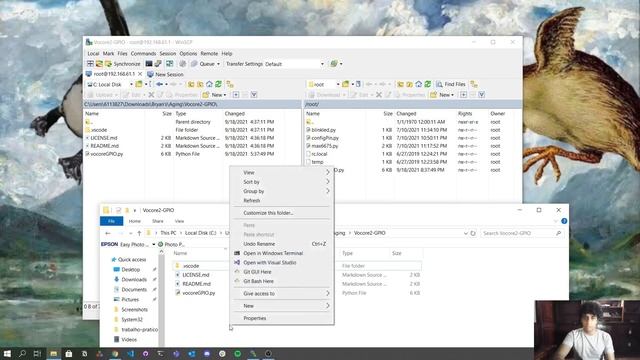
Task: Select blinkled.py in the remote panel
Action: pos(323,130)
